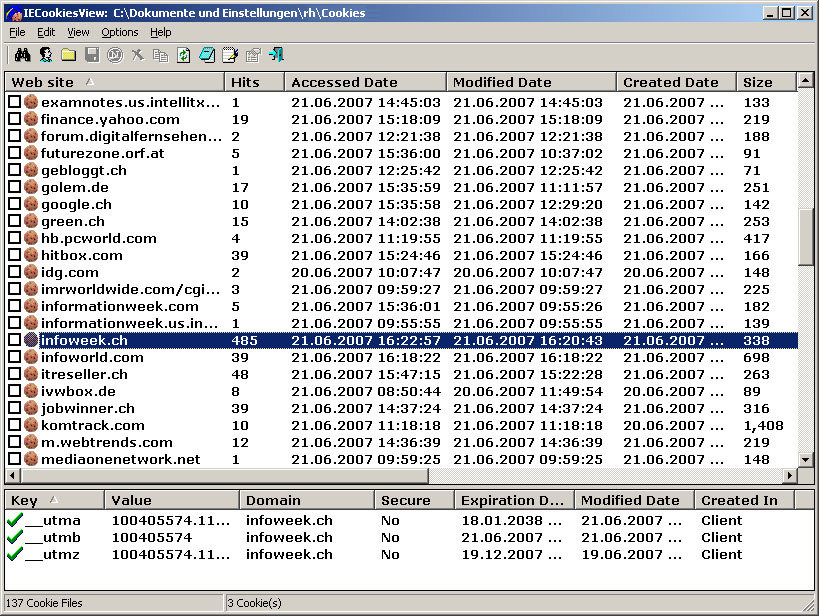
Task: Click the cookie icon beside idg.com
Action: pyautogui.click(x=31, y=272)
